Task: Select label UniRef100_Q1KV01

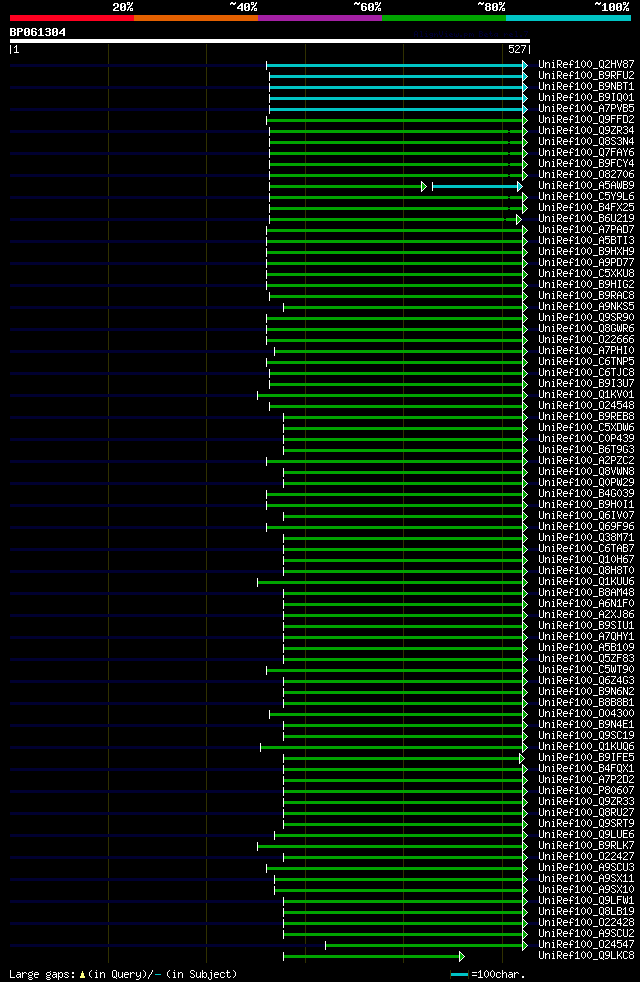Action: coord(586,394)
